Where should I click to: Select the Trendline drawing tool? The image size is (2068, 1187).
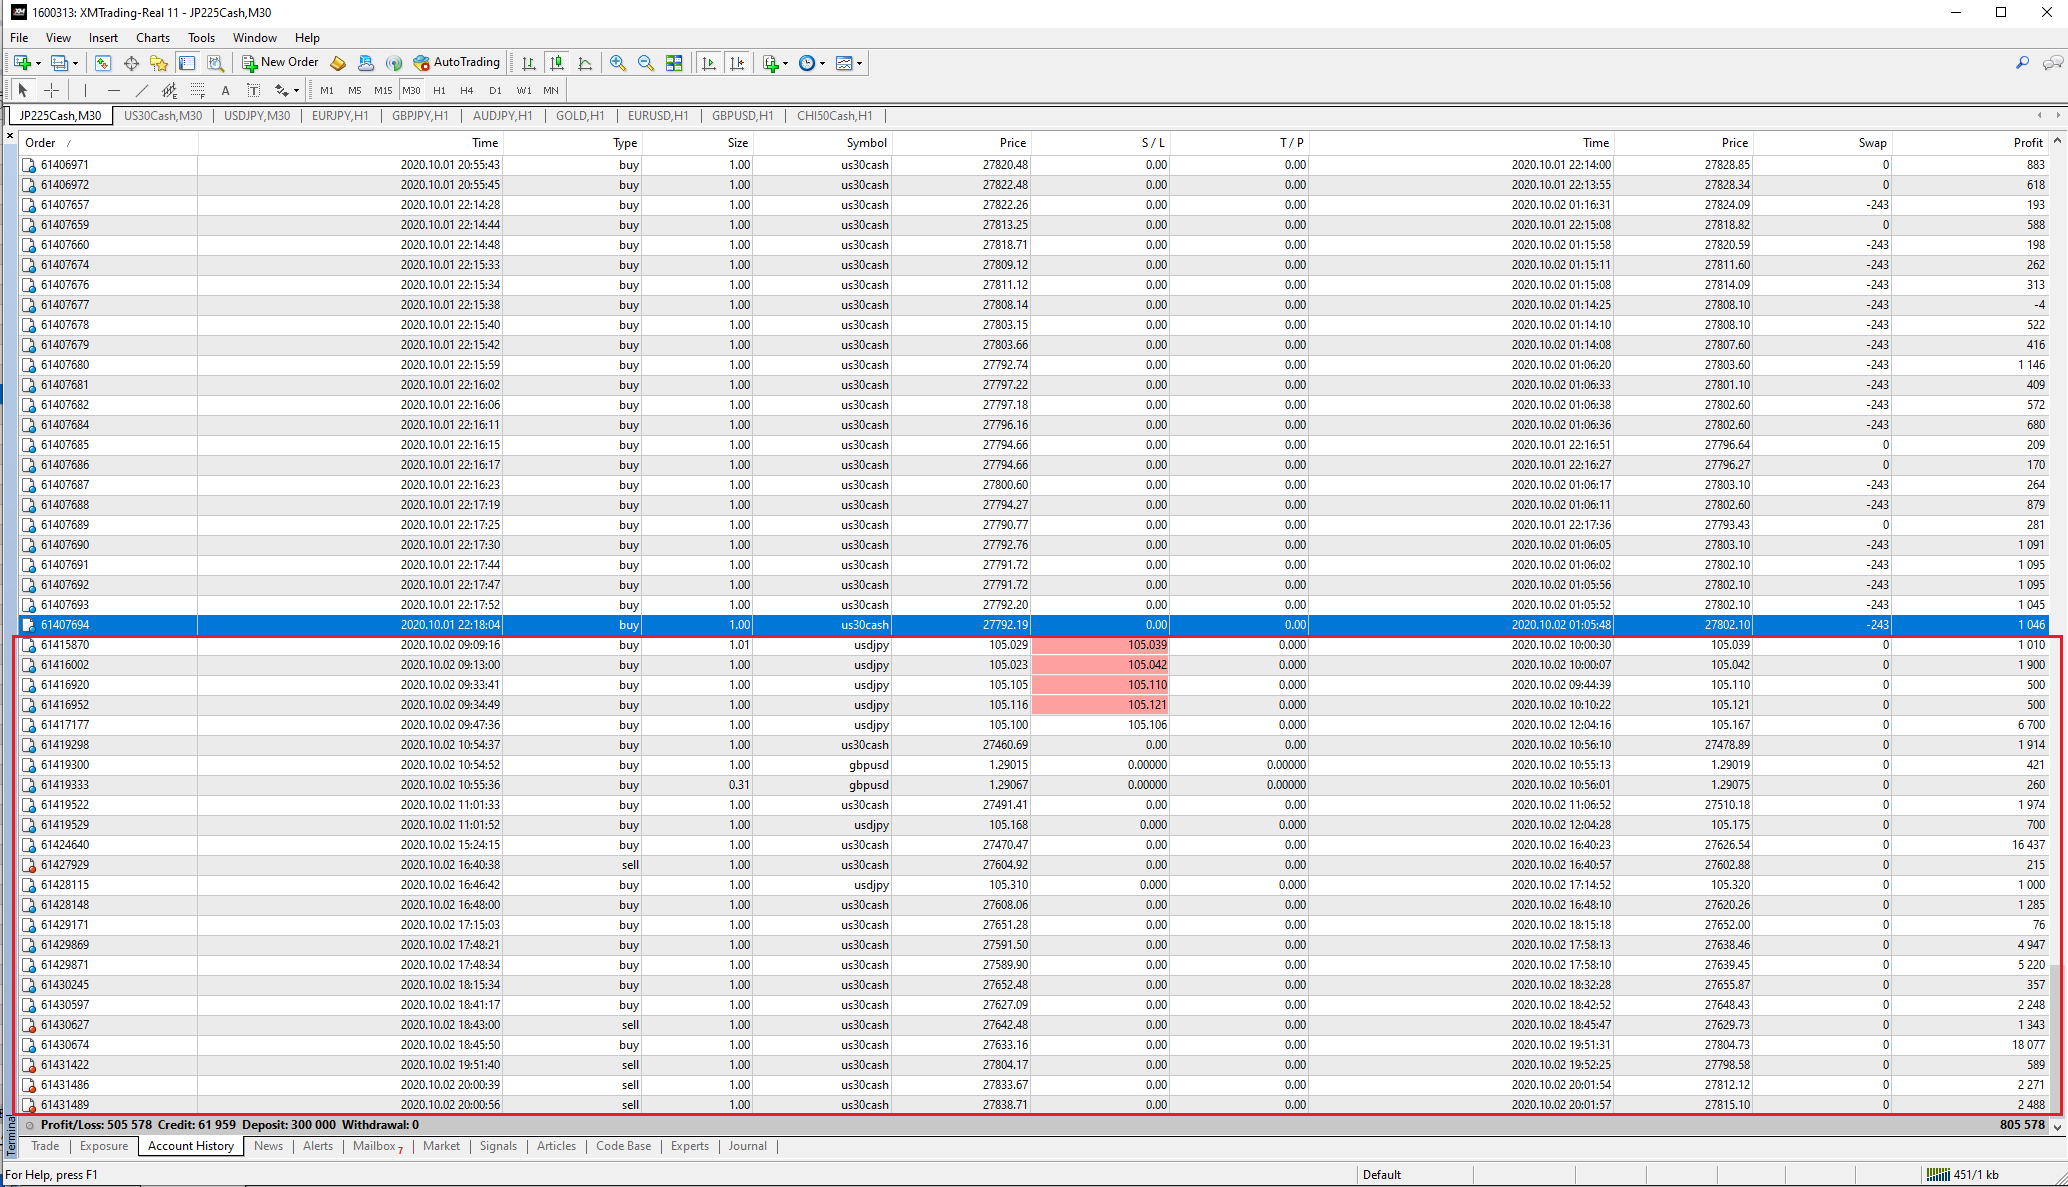[x=142, y=90]
